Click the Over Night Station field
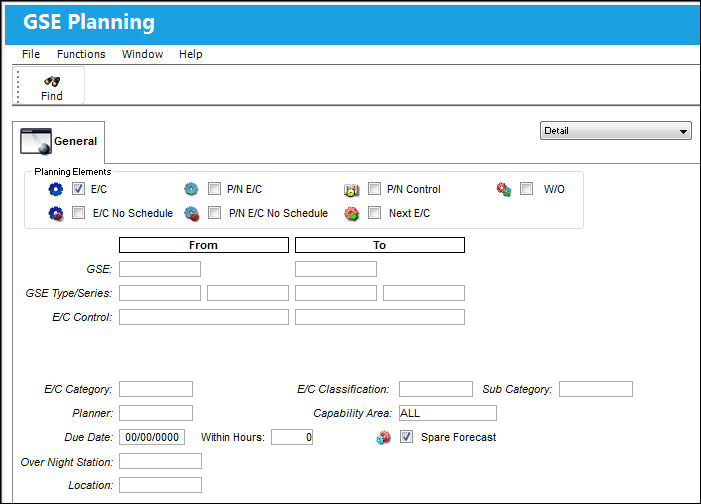 tap(160, 461)
